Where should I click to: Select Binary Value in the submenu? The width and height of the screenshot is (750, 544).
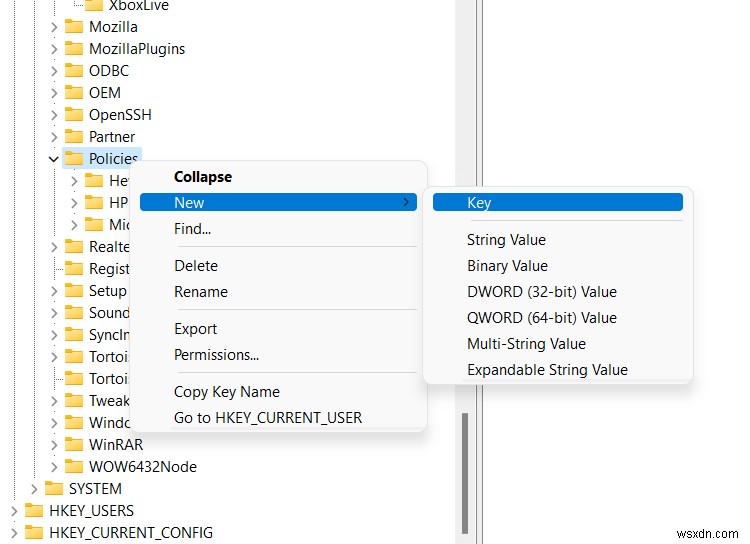pos(558,266)
